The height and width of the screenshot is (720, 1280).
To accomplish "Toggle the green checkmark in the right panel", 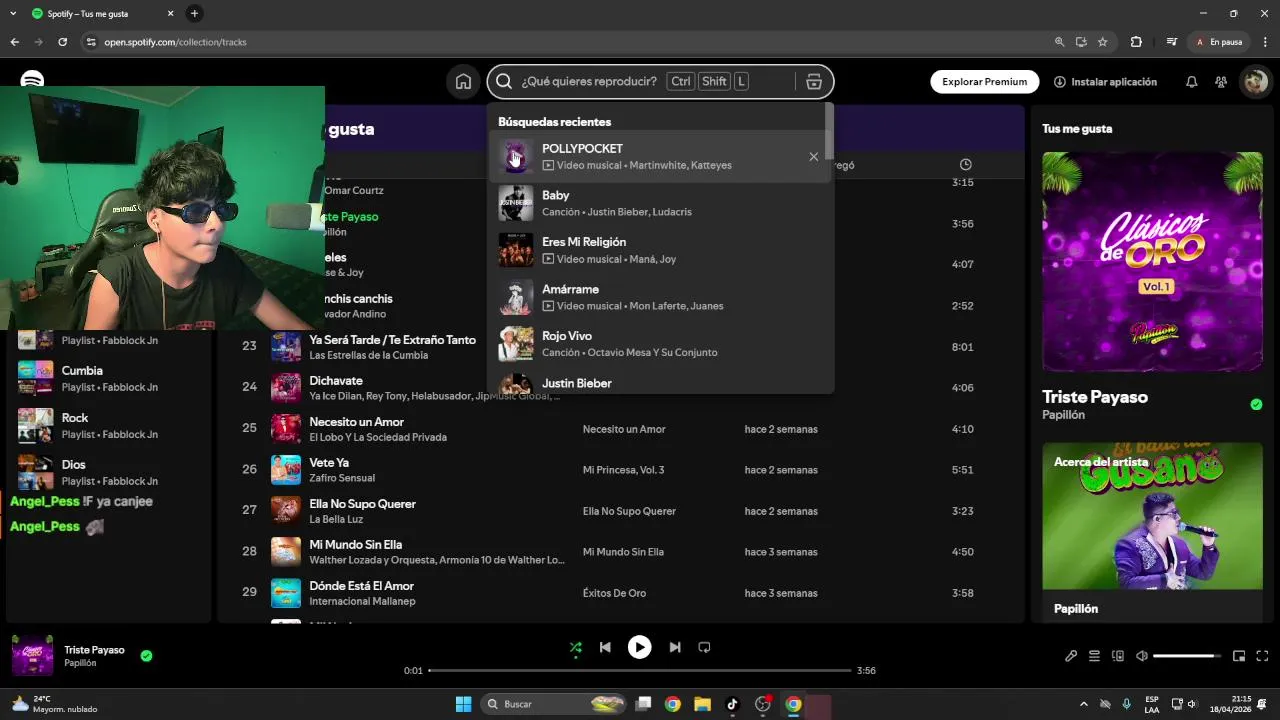I will pos(1256,404).
